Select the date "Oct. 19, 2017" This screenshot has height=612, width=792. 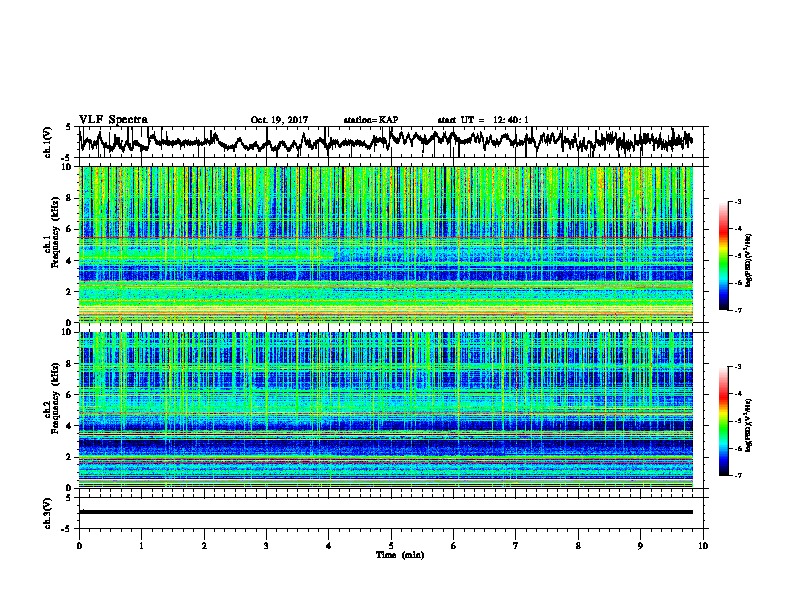click(x=279, y=120)
